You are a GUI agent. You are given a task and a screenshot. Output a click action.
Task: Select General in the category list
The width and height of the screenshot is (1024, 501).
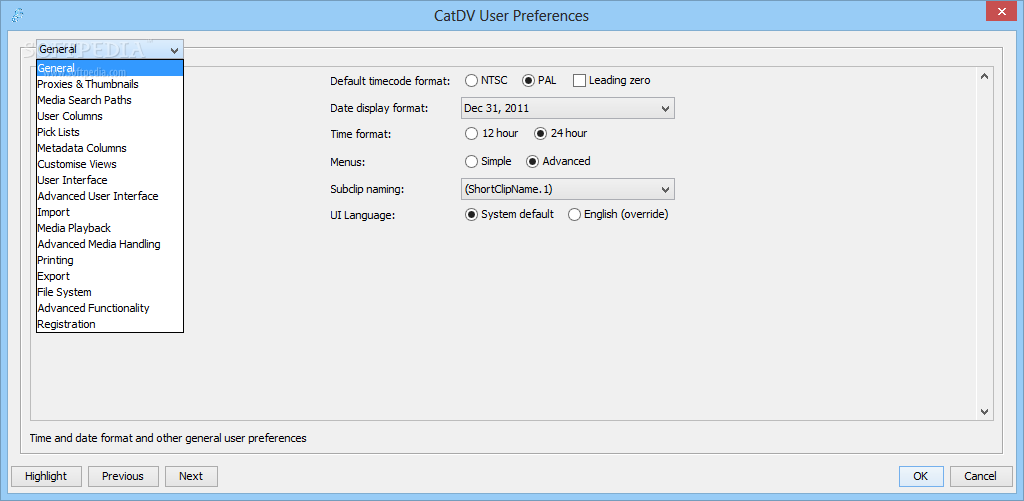[110, 68]
